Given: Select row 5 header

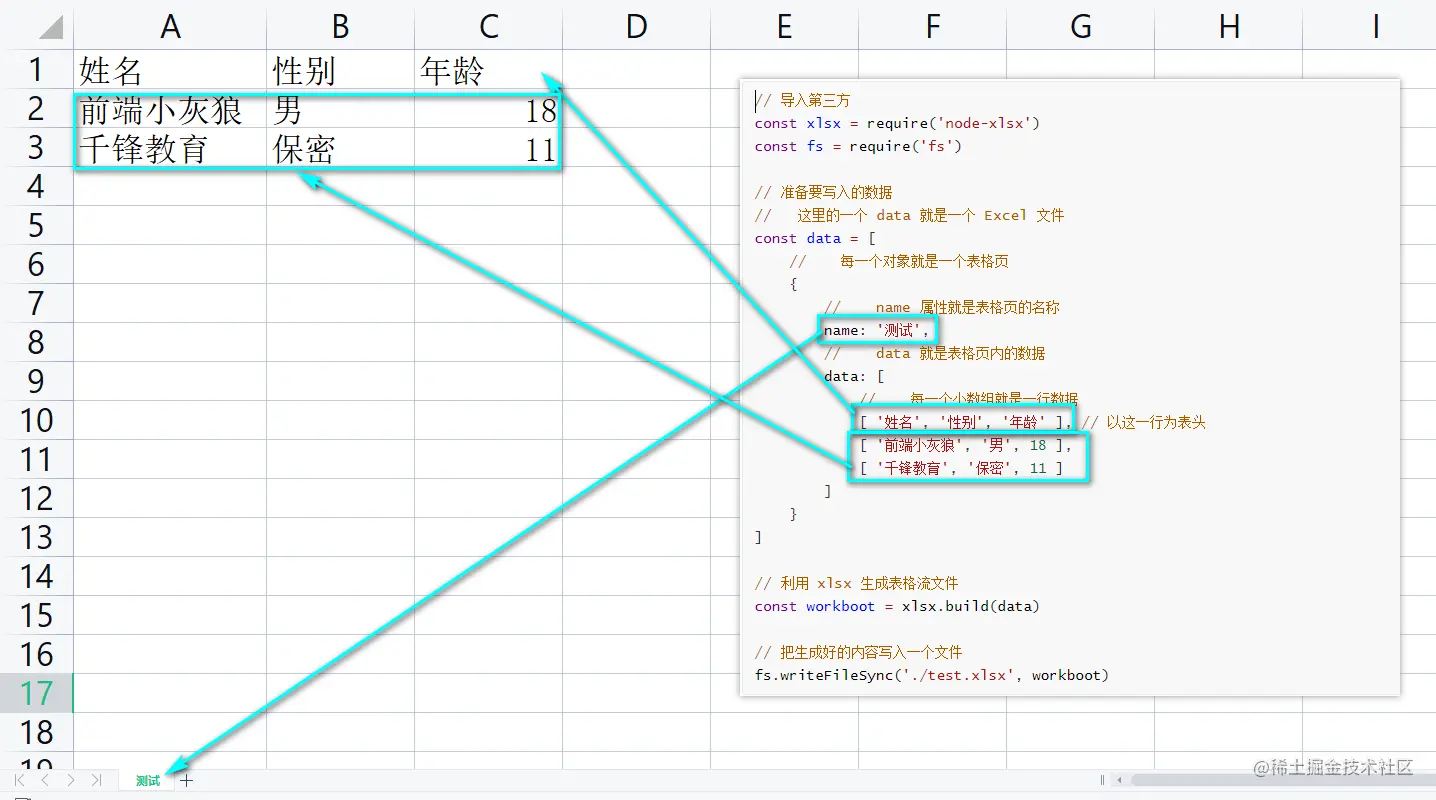Looking at the screenshot, I should tap(37, 226).
